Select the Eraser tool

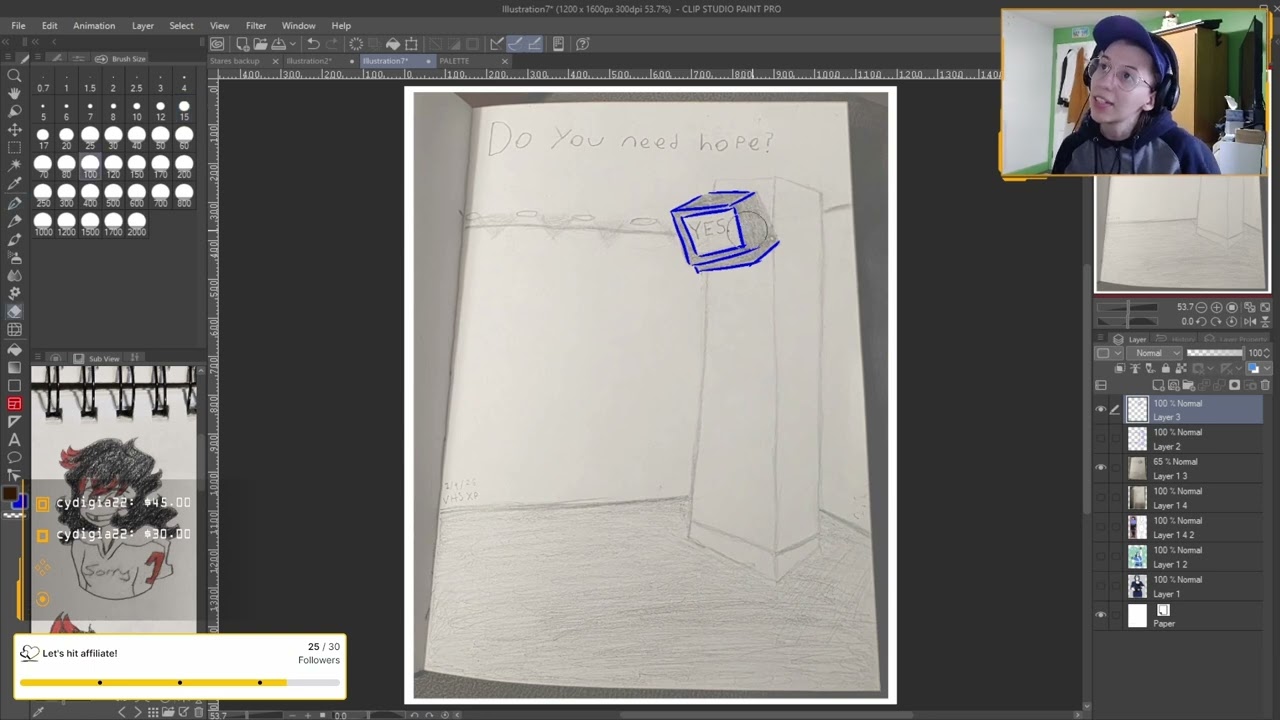(x=14, y=312)
